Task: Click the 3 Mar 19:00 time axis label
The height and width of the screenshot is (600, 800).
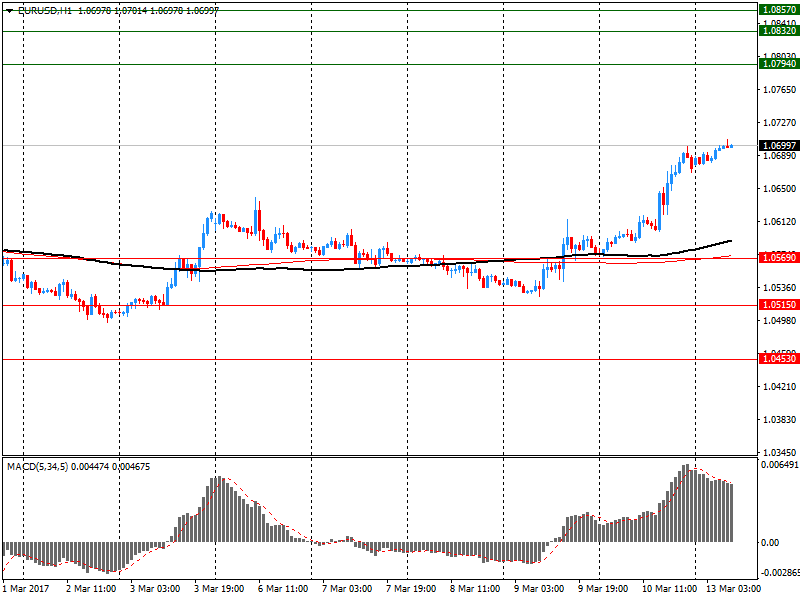Action: [x=219, y=589]
